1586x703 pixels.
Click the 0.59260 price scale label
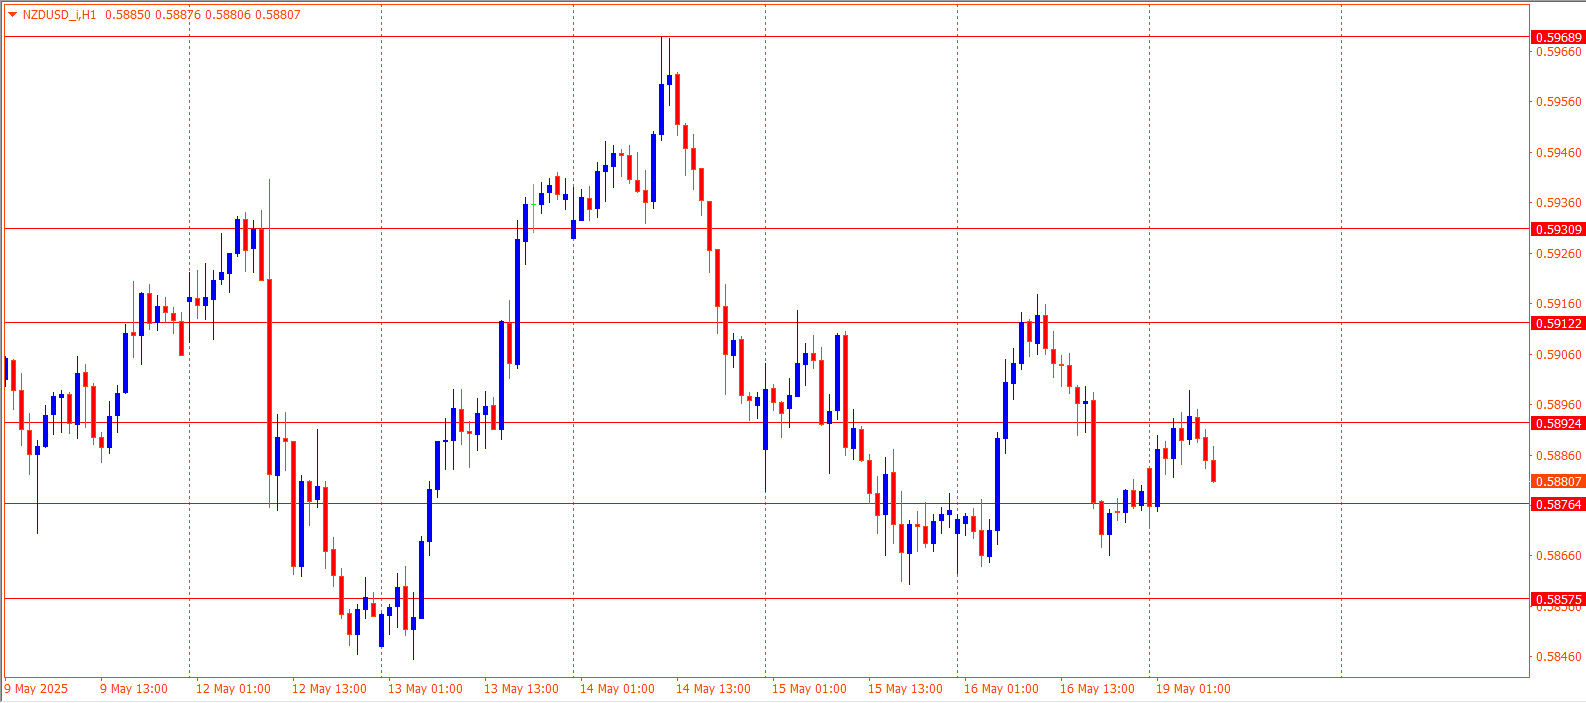point(1559,254)
